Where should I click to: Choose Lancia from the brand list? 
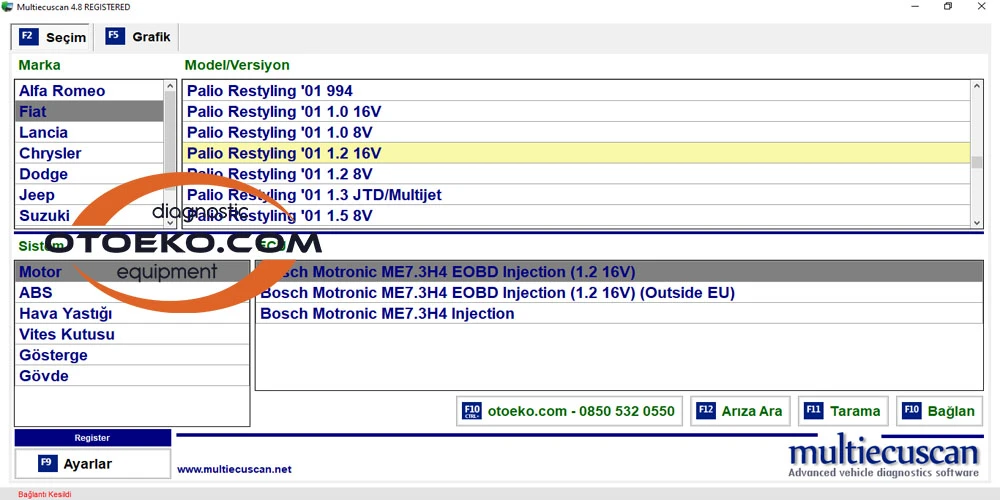[x=89, y=133]
